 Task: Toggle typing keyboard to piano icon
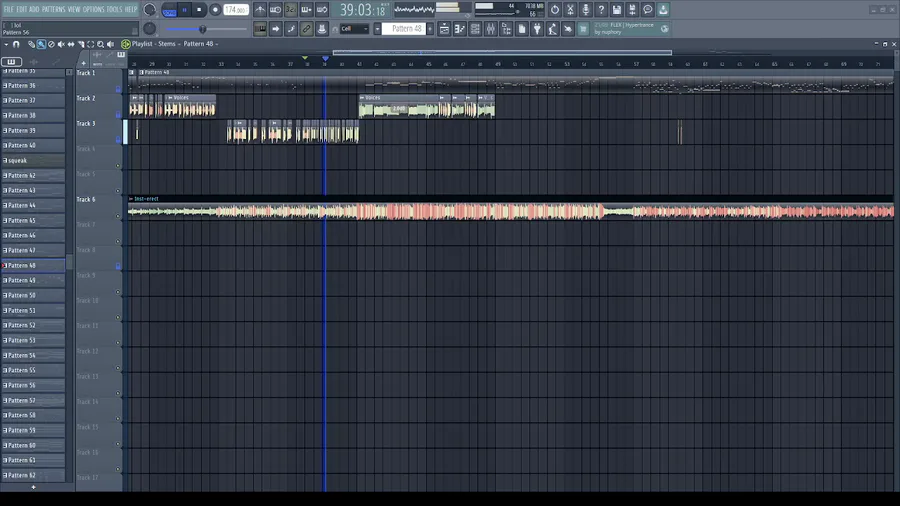(x=260, y=29)
